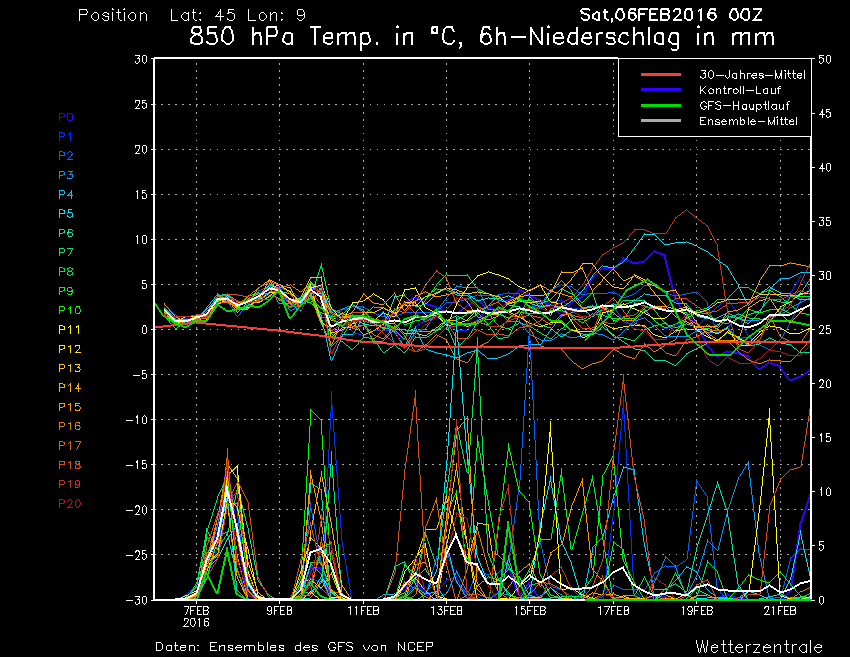Click the 13FEB date axis label
Image resolution: width=850 pixels, height=657 pixels.
pyautogui.click(x=446, y=610)
